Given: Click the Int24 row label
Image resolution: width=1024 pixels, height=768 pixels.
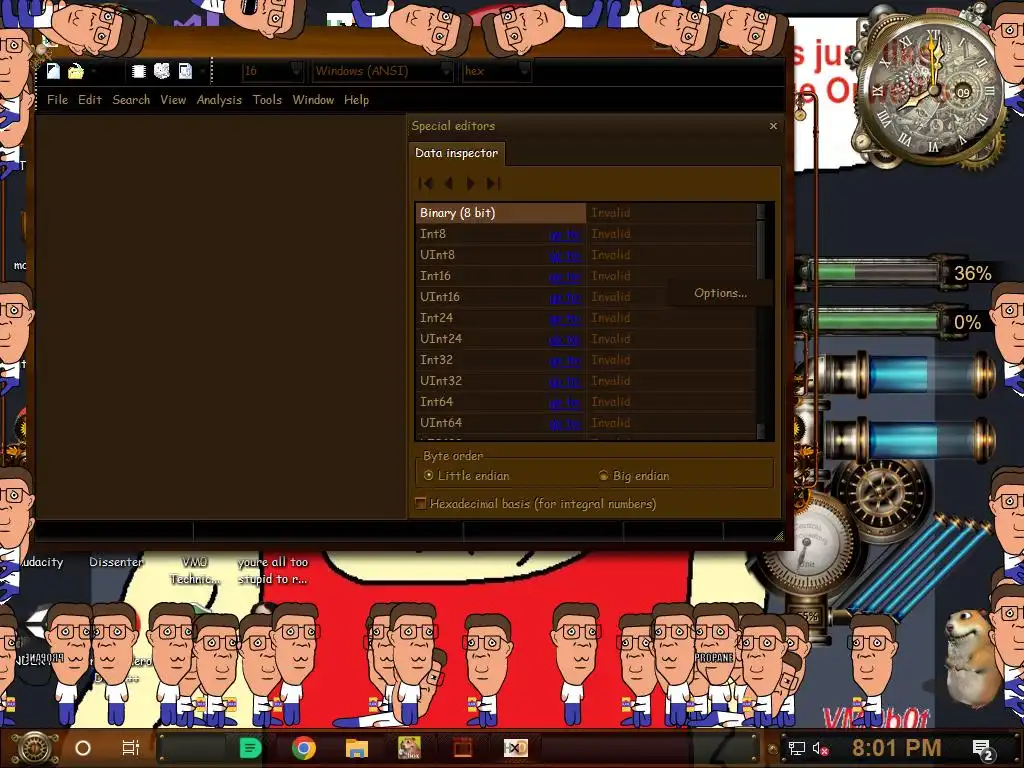Looking at the screenshot, I should point(436,318).
